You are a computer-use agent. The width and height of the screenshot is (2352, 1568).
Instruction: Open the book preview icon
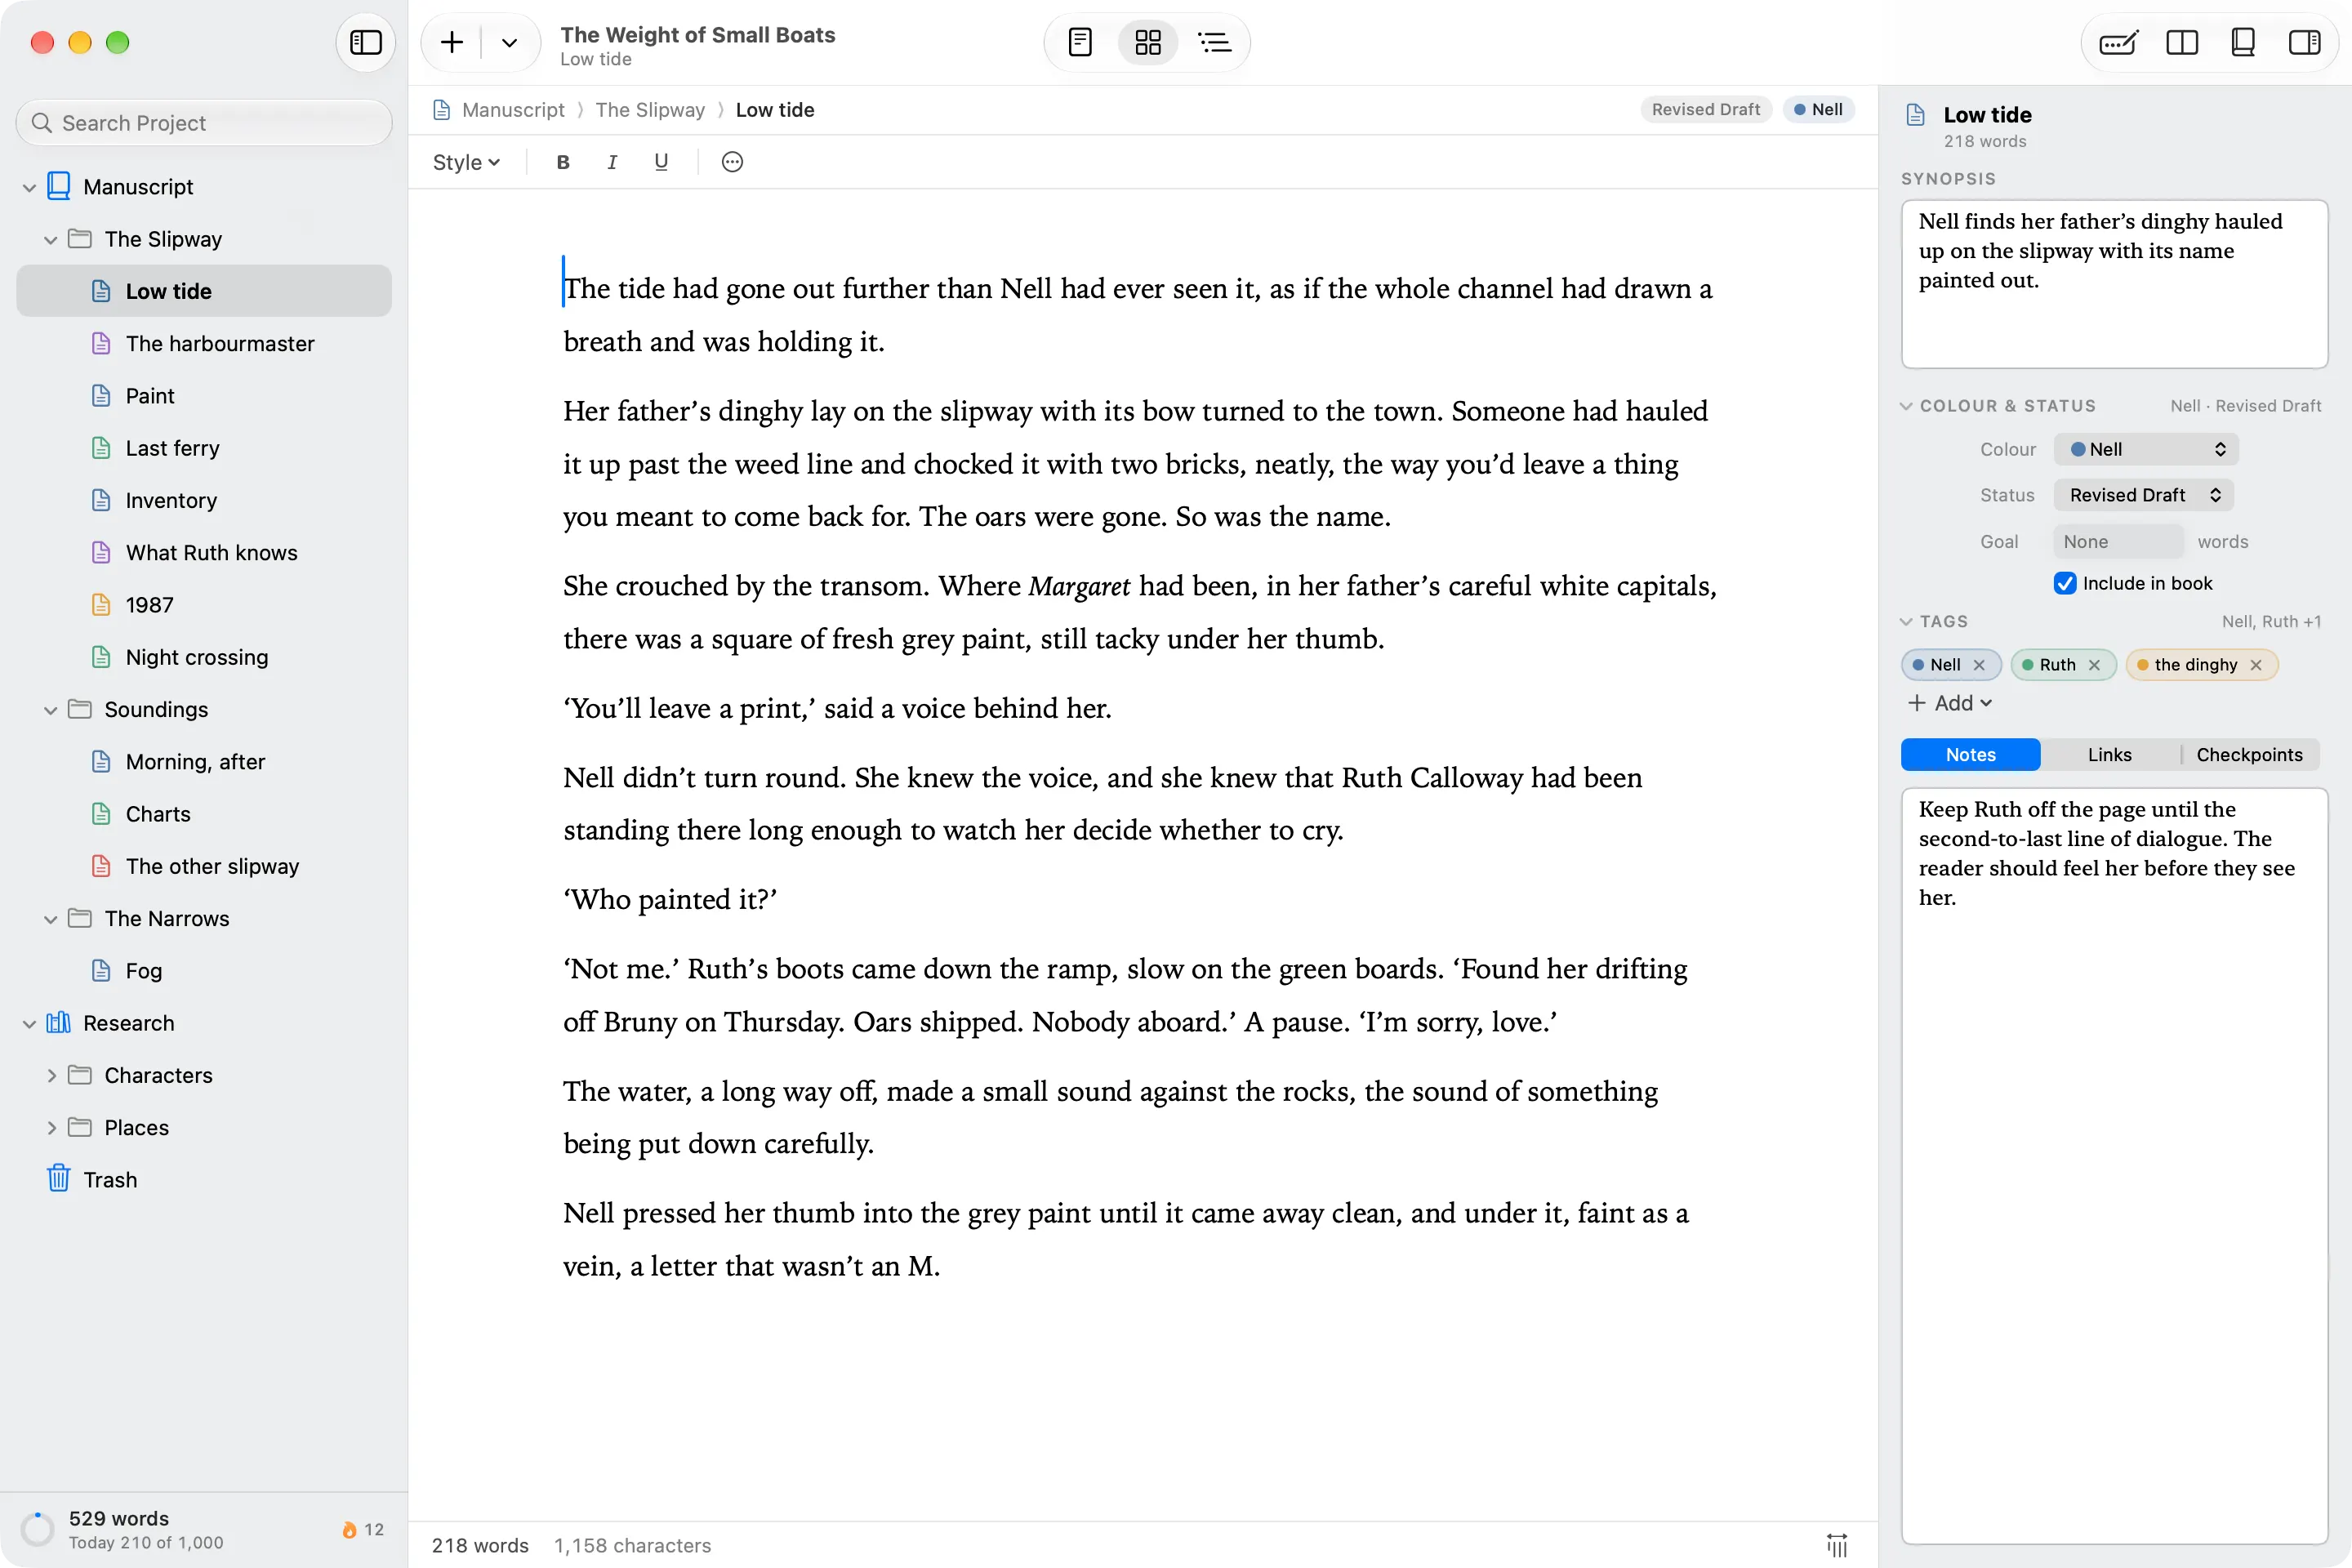click(2243, 42)
